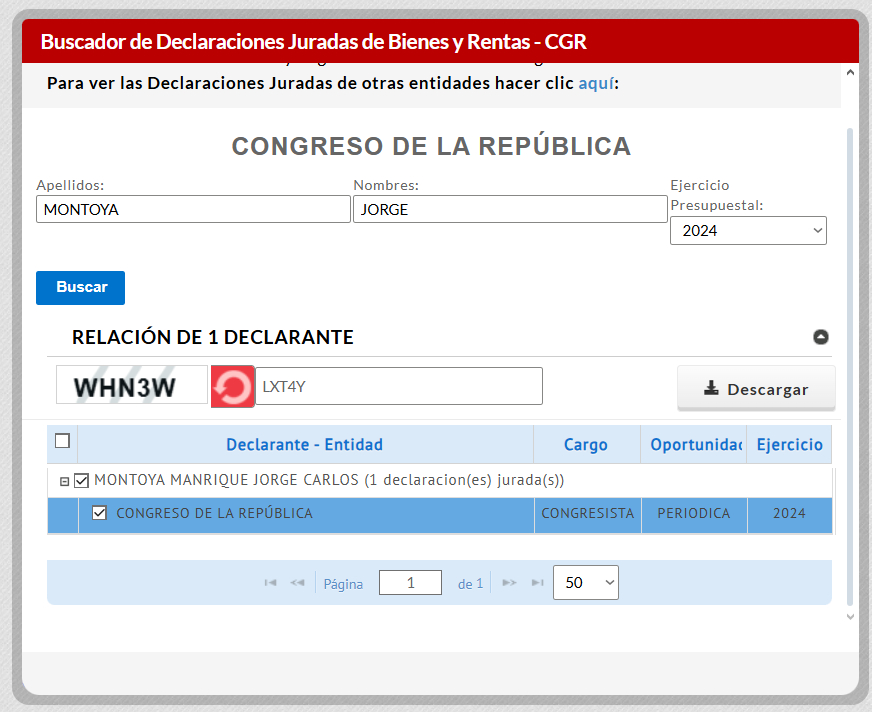The image size is (872, 712).
Task: Click the RELACIÓN DE 1 DECLARANTE heading
Action: tap(212, 337)
